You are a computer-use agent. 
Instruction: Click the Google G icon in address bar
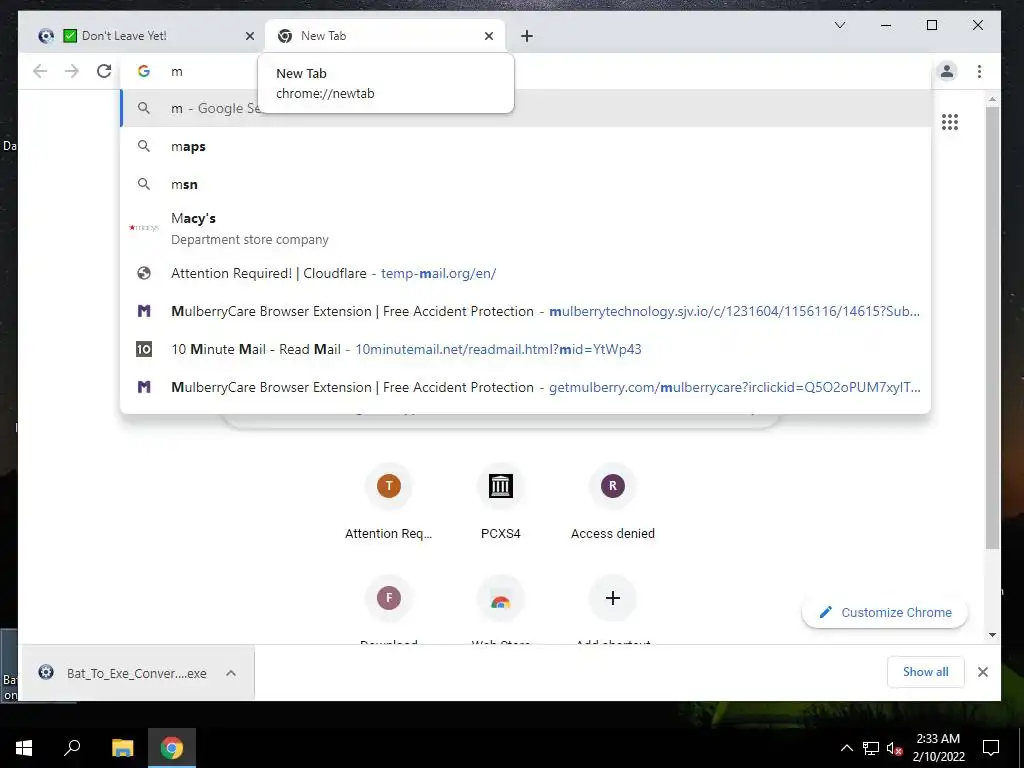(x=144, y=71)
